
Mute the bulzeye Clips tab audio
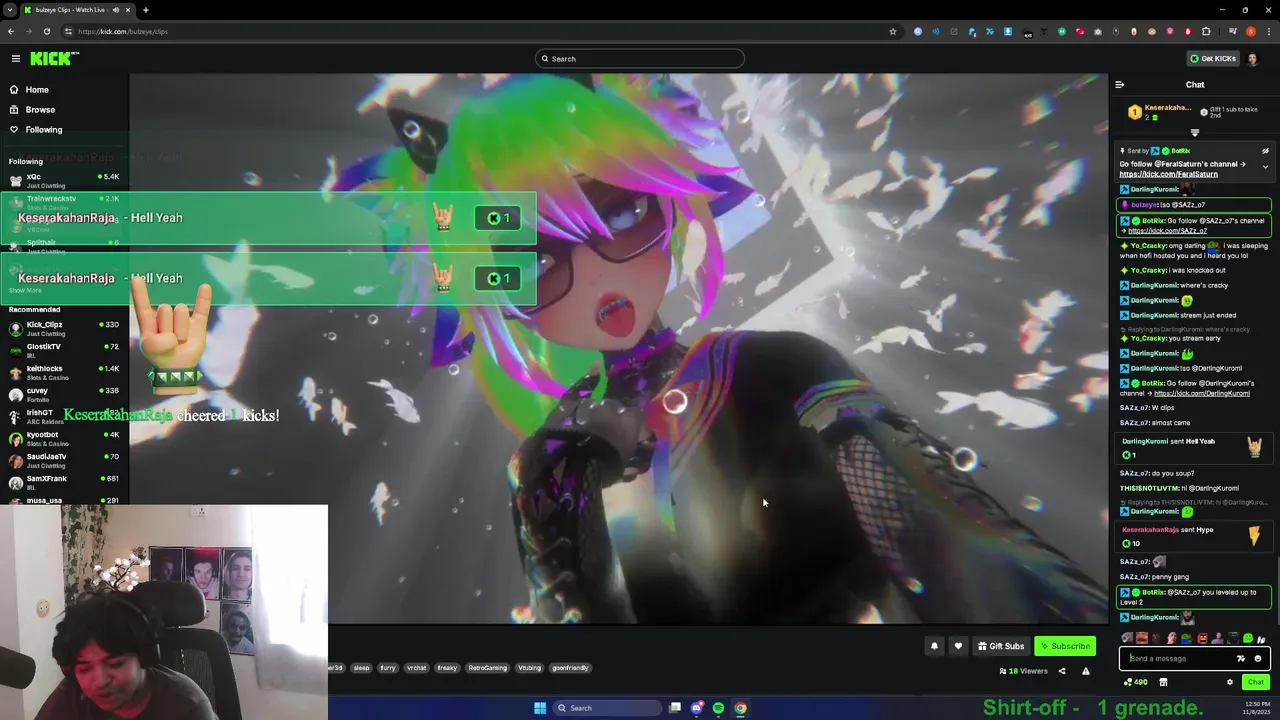[115, 10]
